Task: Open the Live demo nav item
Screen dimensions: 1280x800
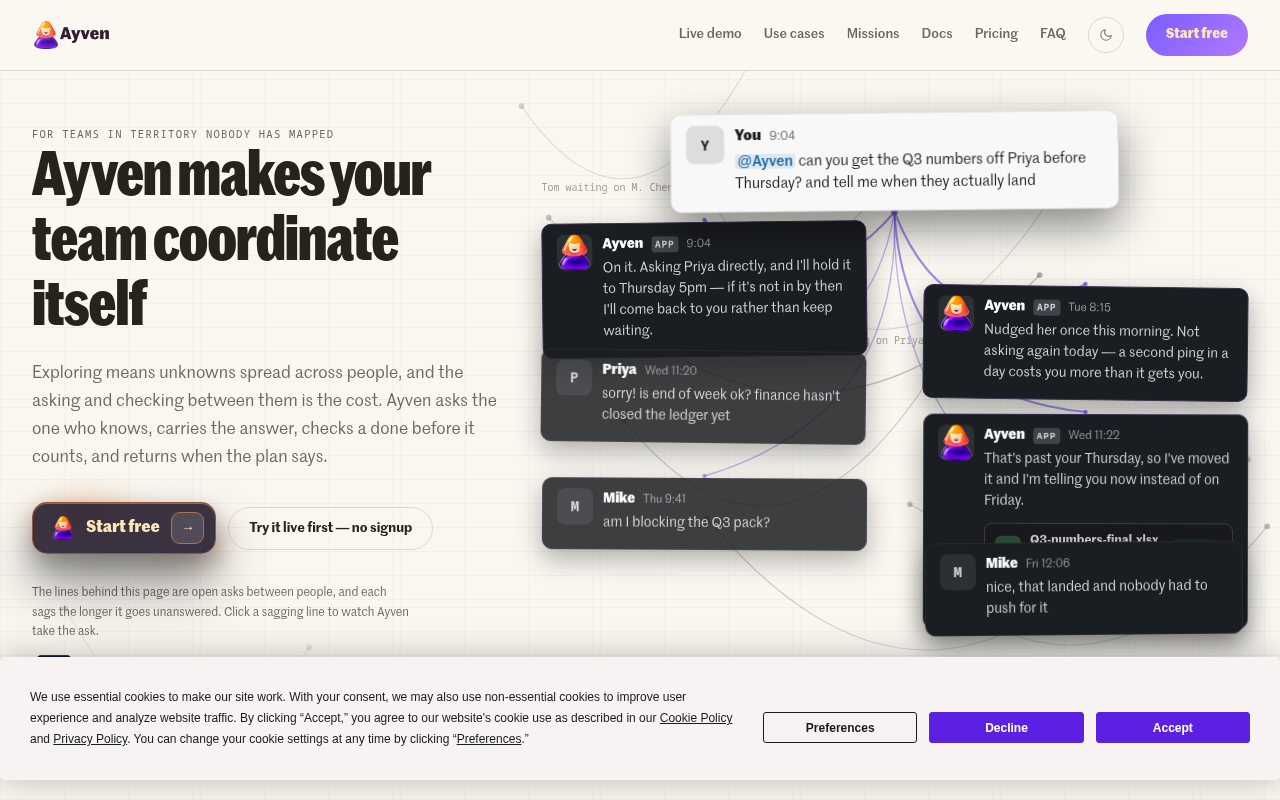Action: click(x=710, y=34)
